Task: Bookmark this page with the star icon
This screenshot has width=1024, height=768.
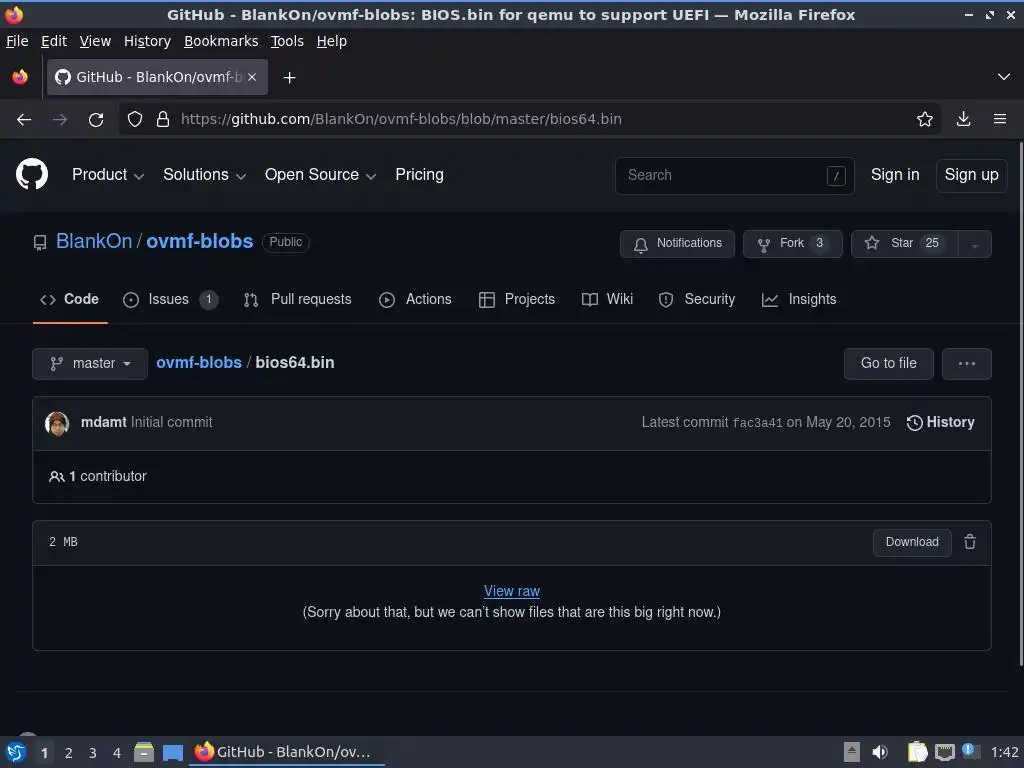Action: pos(925,120)
